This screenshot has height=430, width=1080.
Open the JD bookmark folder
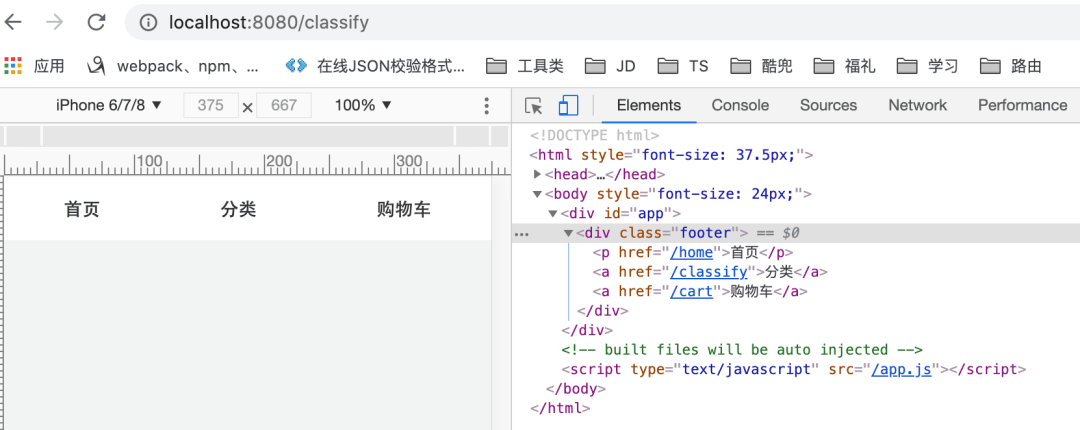click(x=610, y=66)
